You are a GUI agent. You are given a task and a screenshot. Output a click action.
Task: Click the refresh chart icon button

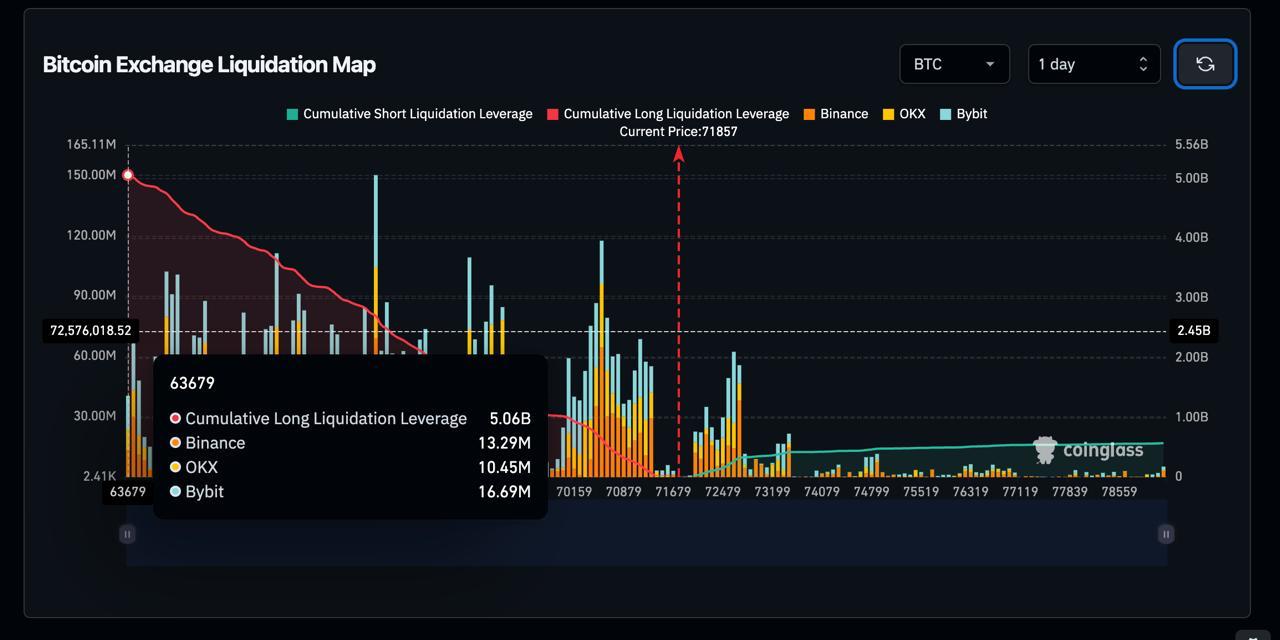click(x=1205, y=64)
